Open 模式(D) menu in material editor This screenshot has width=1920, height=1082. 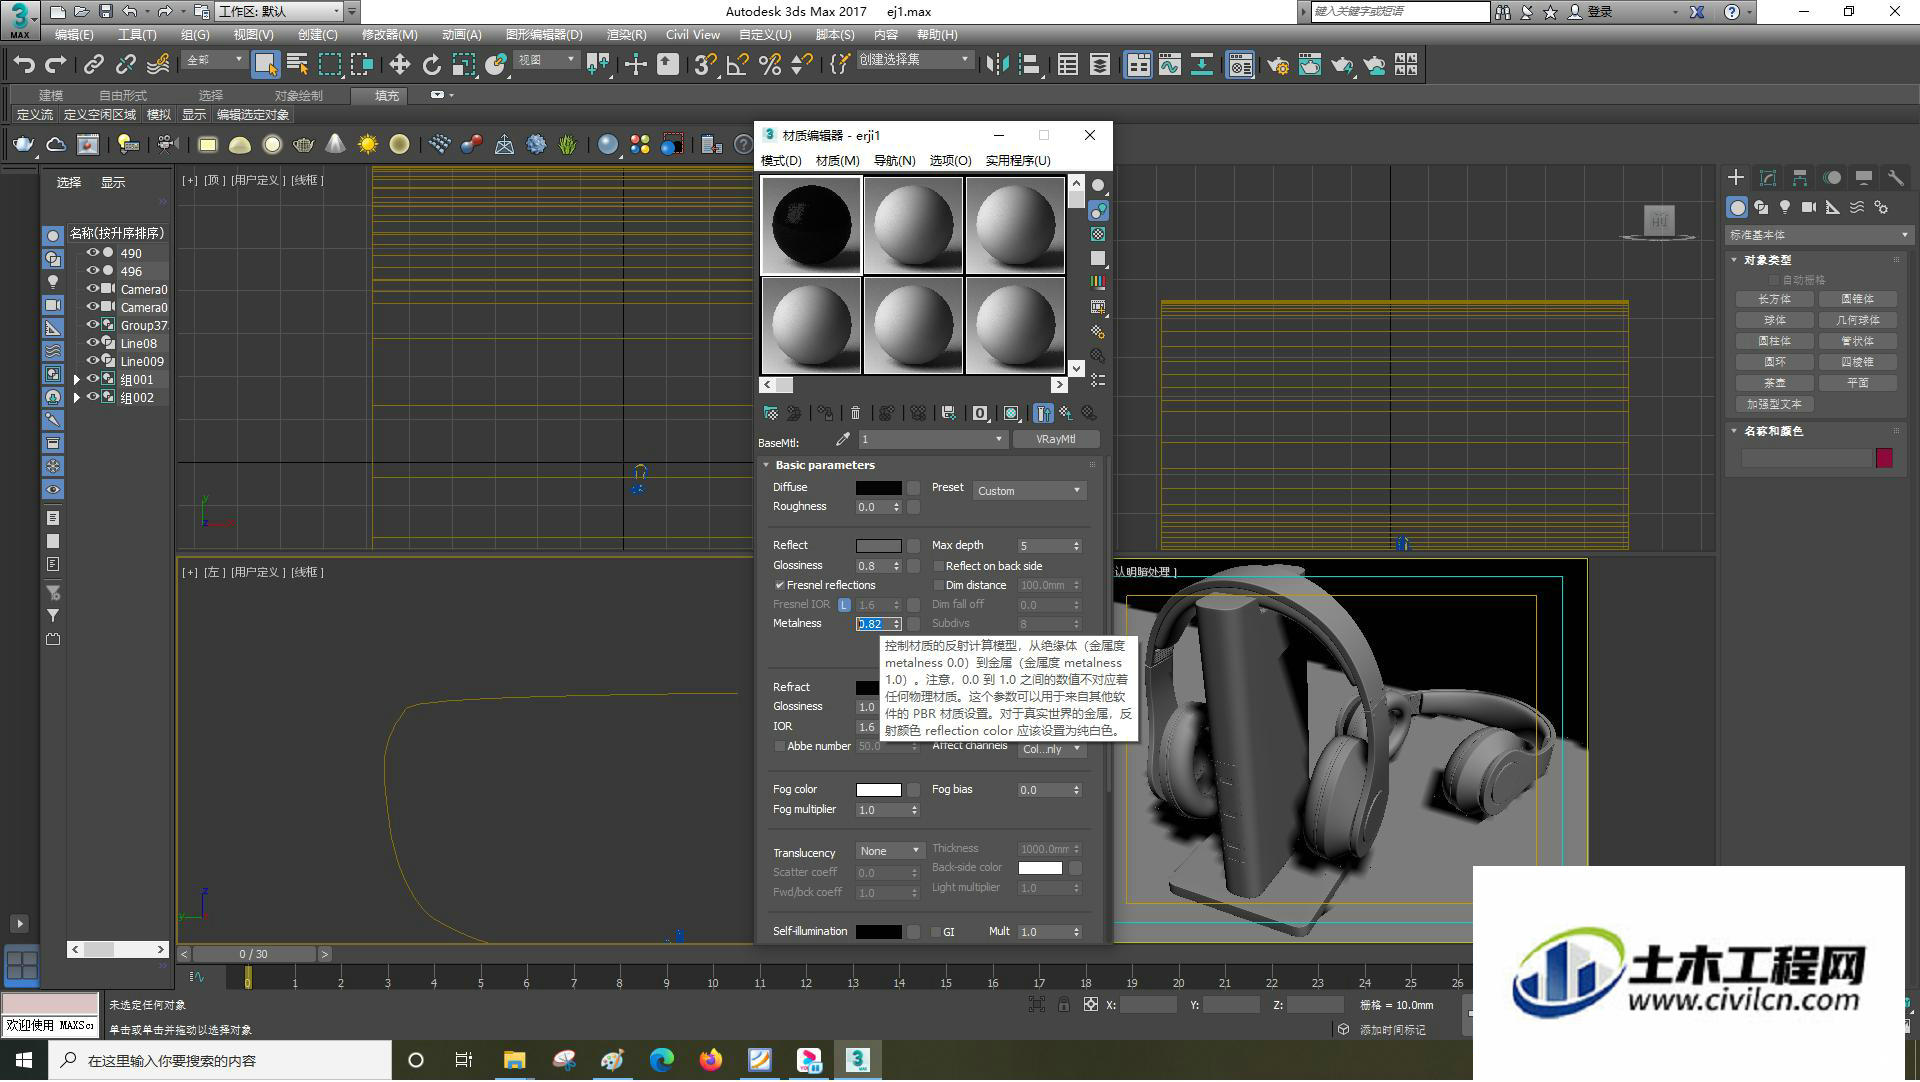781,161
